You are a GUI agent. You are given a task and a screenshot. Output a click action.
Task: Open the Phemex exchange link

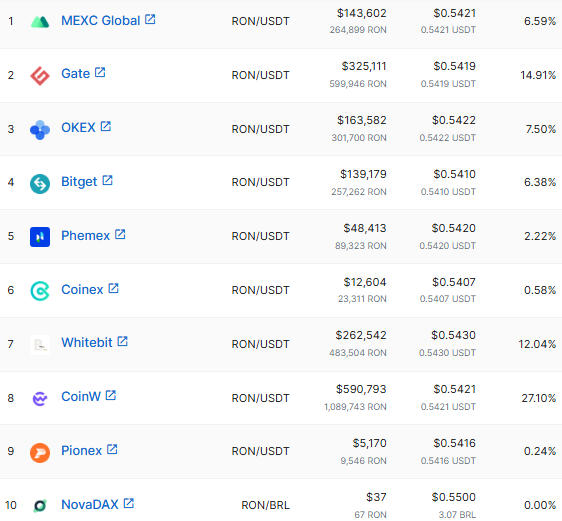point(86,236)
